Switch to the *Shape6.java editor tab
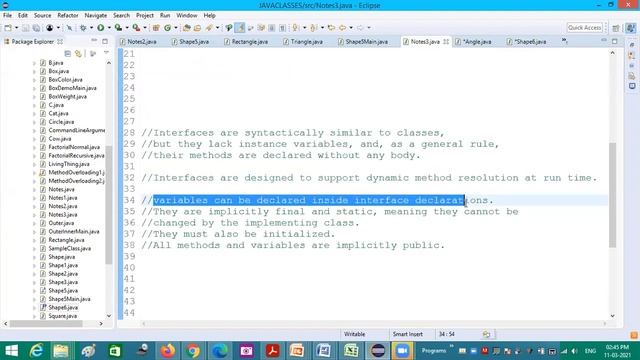 (x=527, y=42)
